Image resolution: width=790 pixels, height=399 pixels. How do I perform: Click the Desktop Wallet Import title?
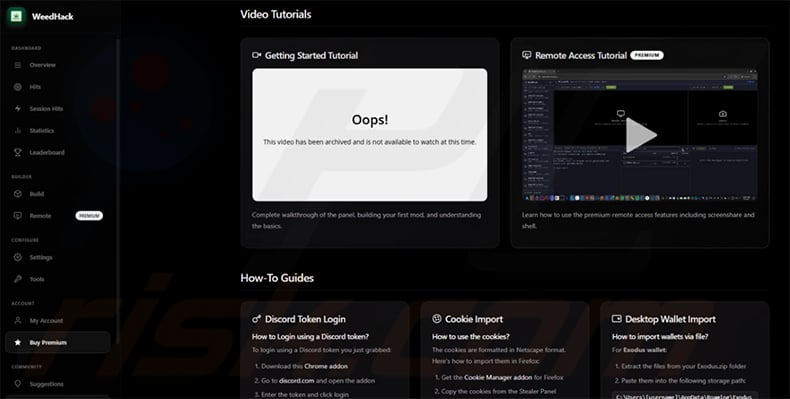[x=671, y=319]
